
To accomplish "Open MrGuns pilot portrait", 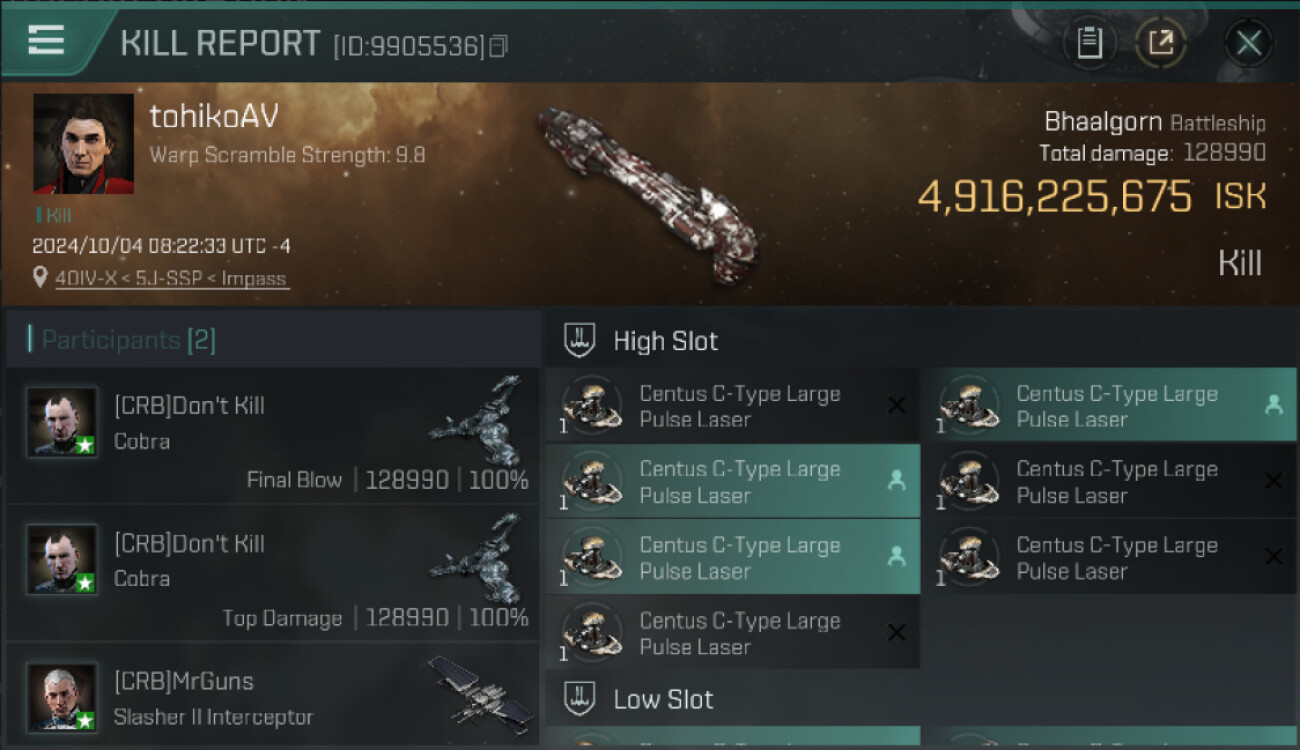I will (x=62, y=697).
